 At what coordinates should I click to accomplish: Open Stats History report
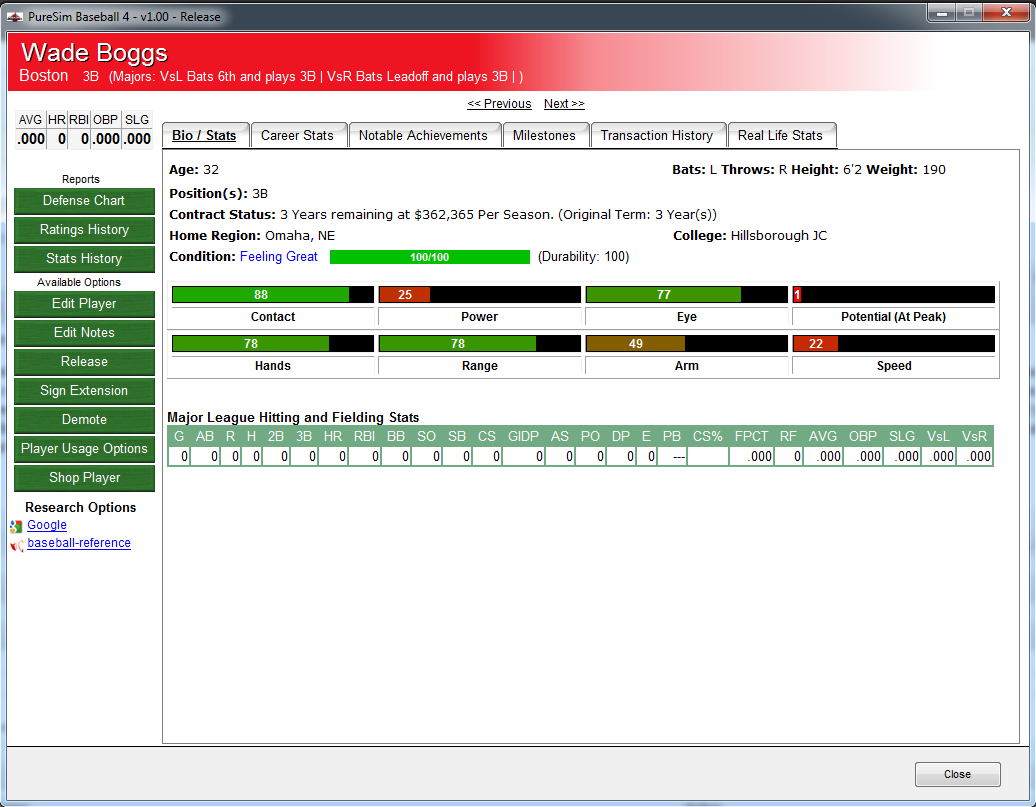[84, 259]
